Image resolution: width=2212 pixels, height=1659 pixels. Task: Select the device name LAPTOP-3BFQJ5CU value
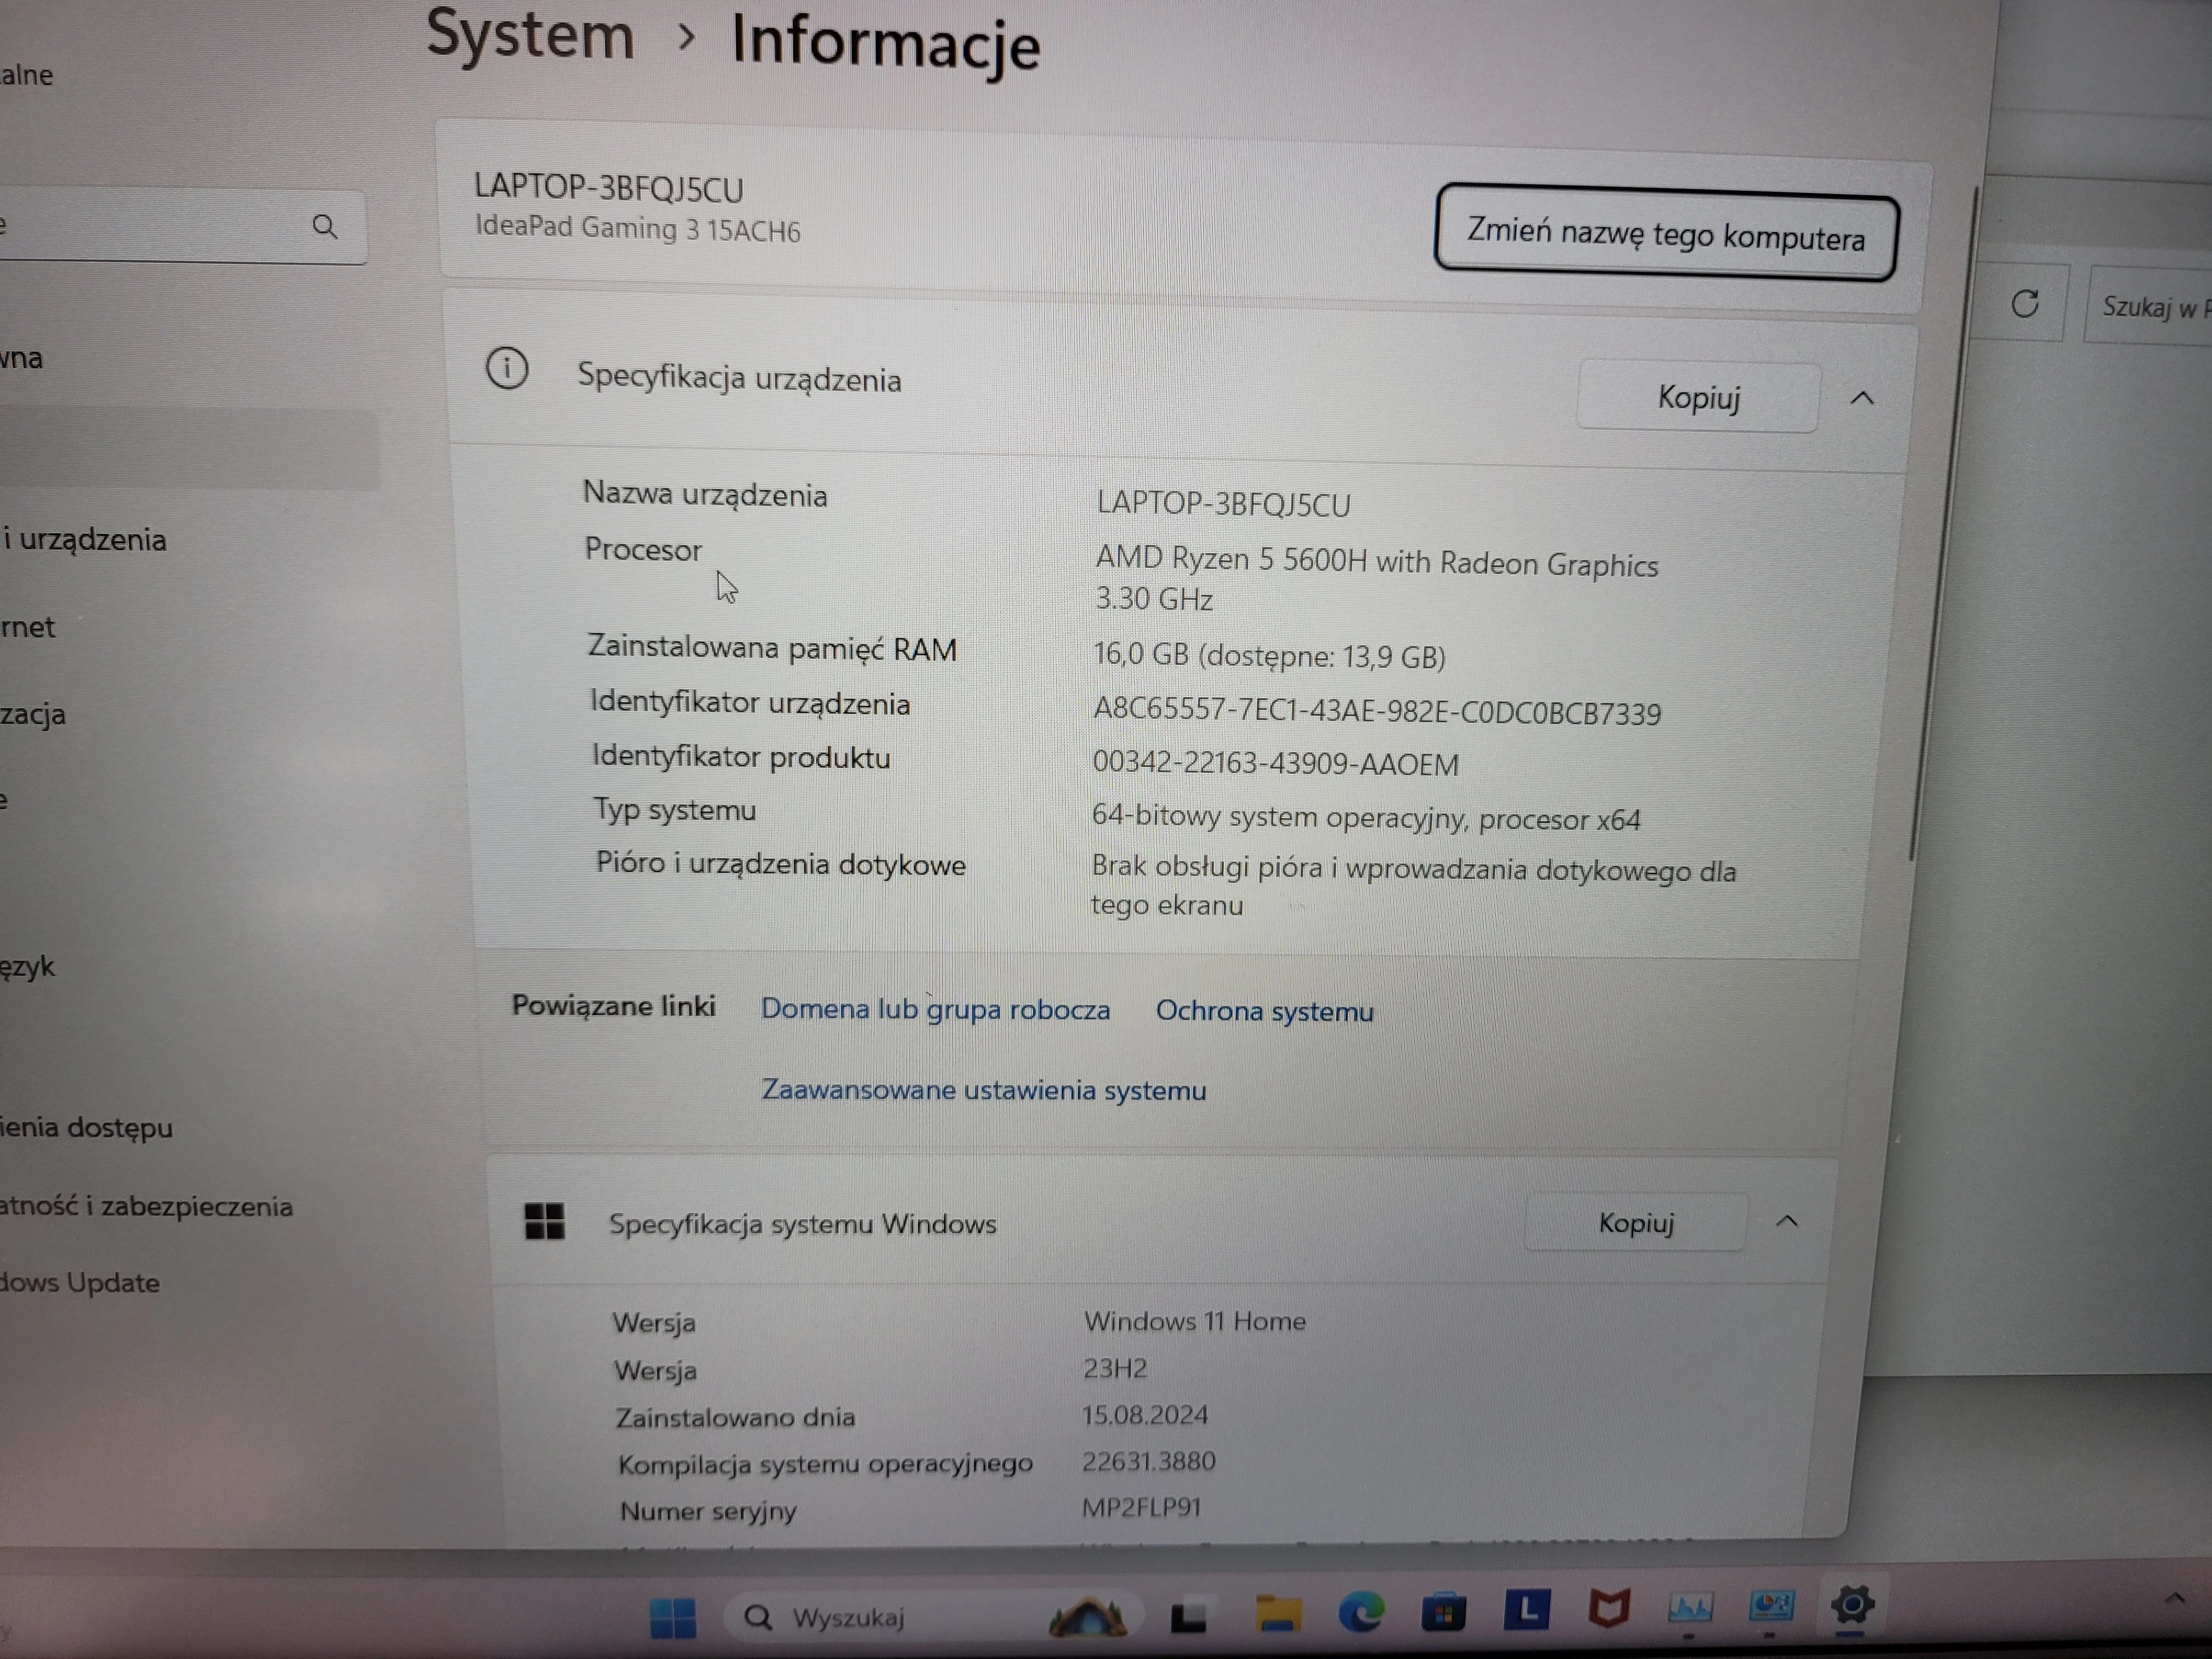click(1224, 504)
